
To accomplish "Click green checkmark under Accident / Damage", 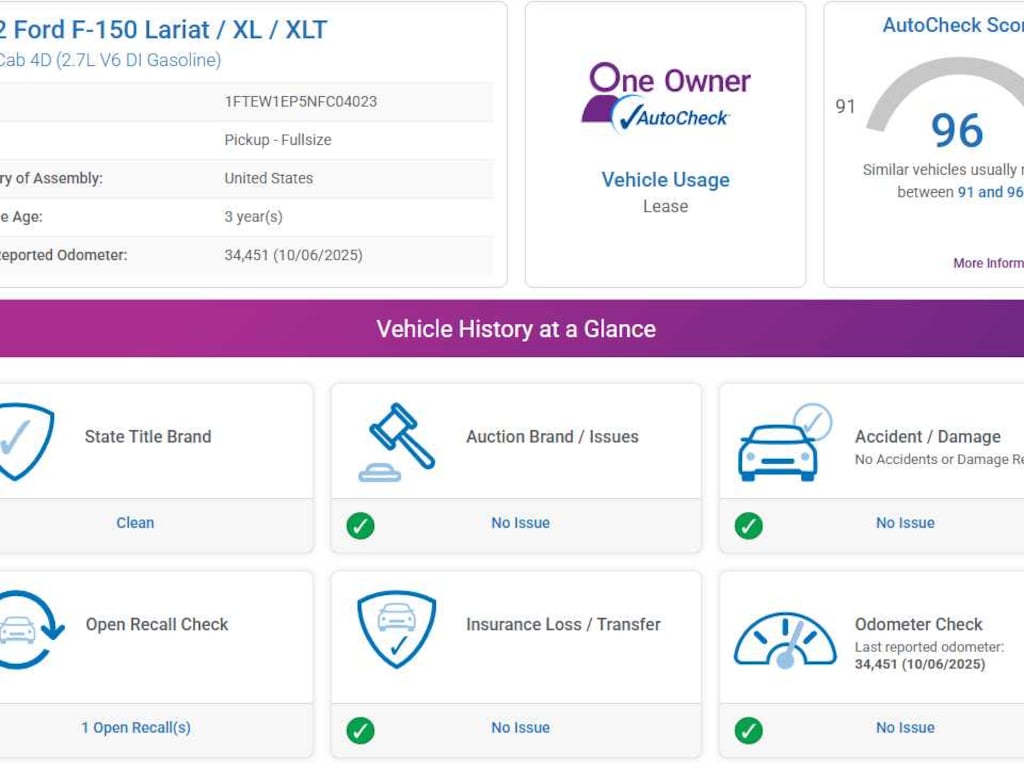I will coord(748,525).
